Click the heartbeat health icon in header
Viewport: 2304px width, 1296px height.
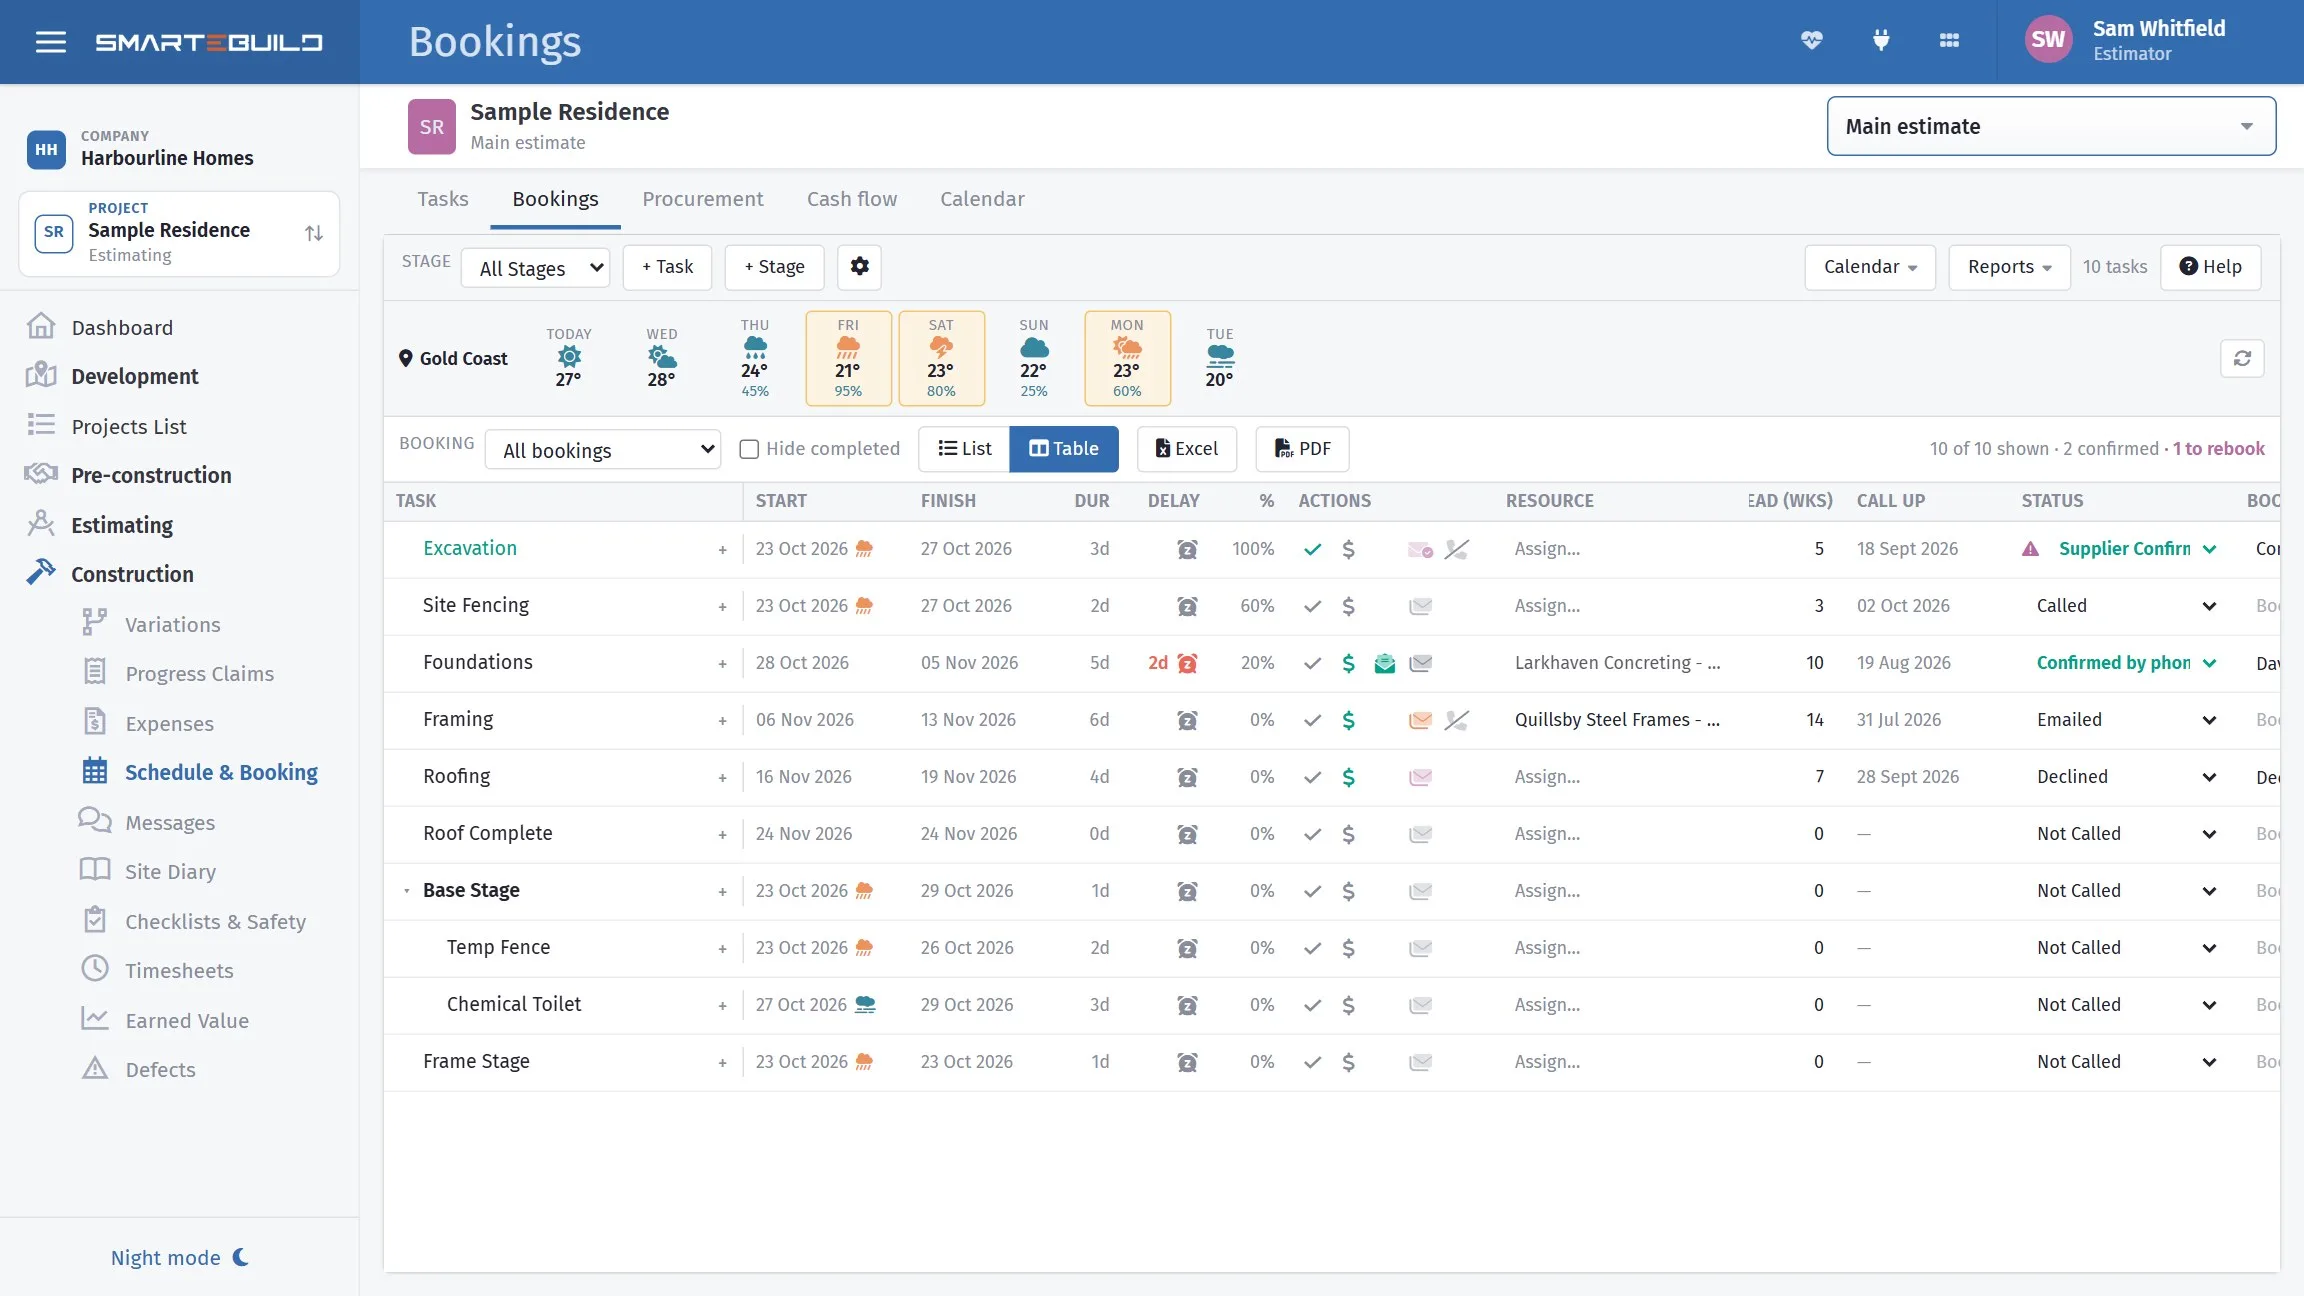[1811, 41]
